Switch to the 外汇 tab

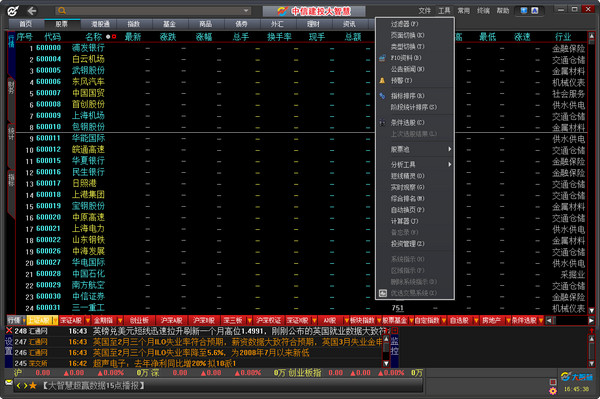(x=277, y=24)
